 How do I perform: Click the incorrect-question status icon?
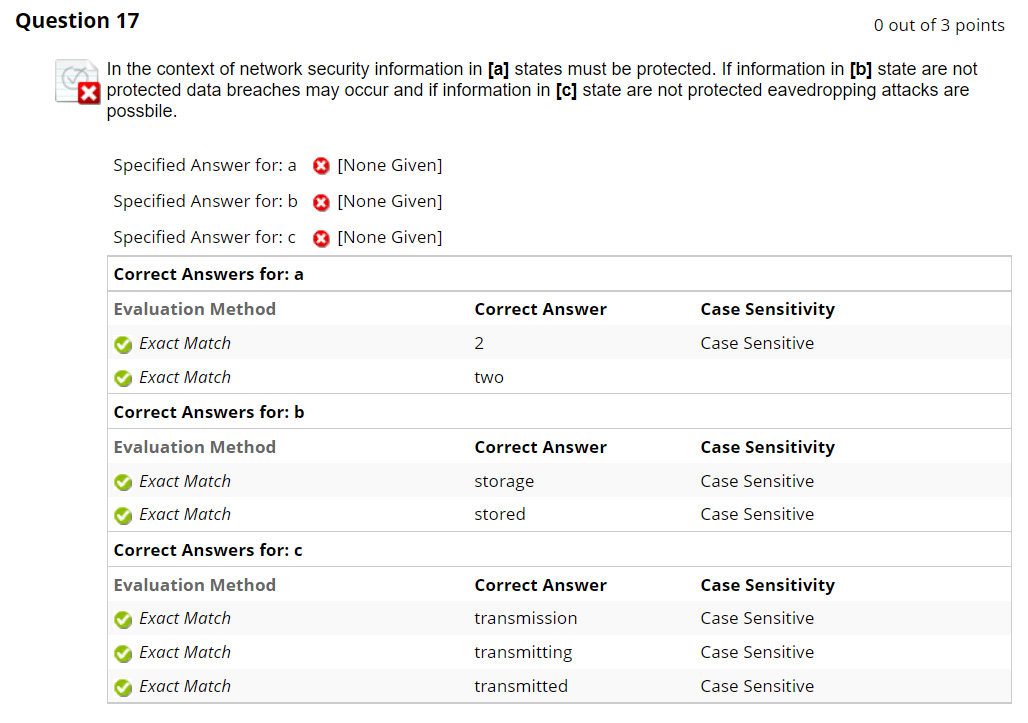[77, 82]
